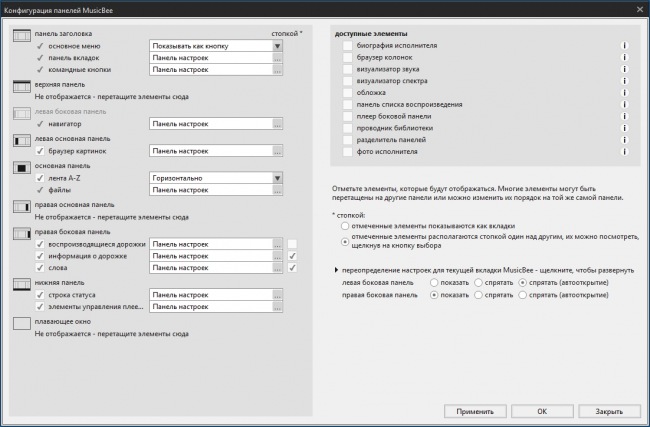Open settings button for браузер картинок
The image size is (650, 427).
click(x=277, y=151)
